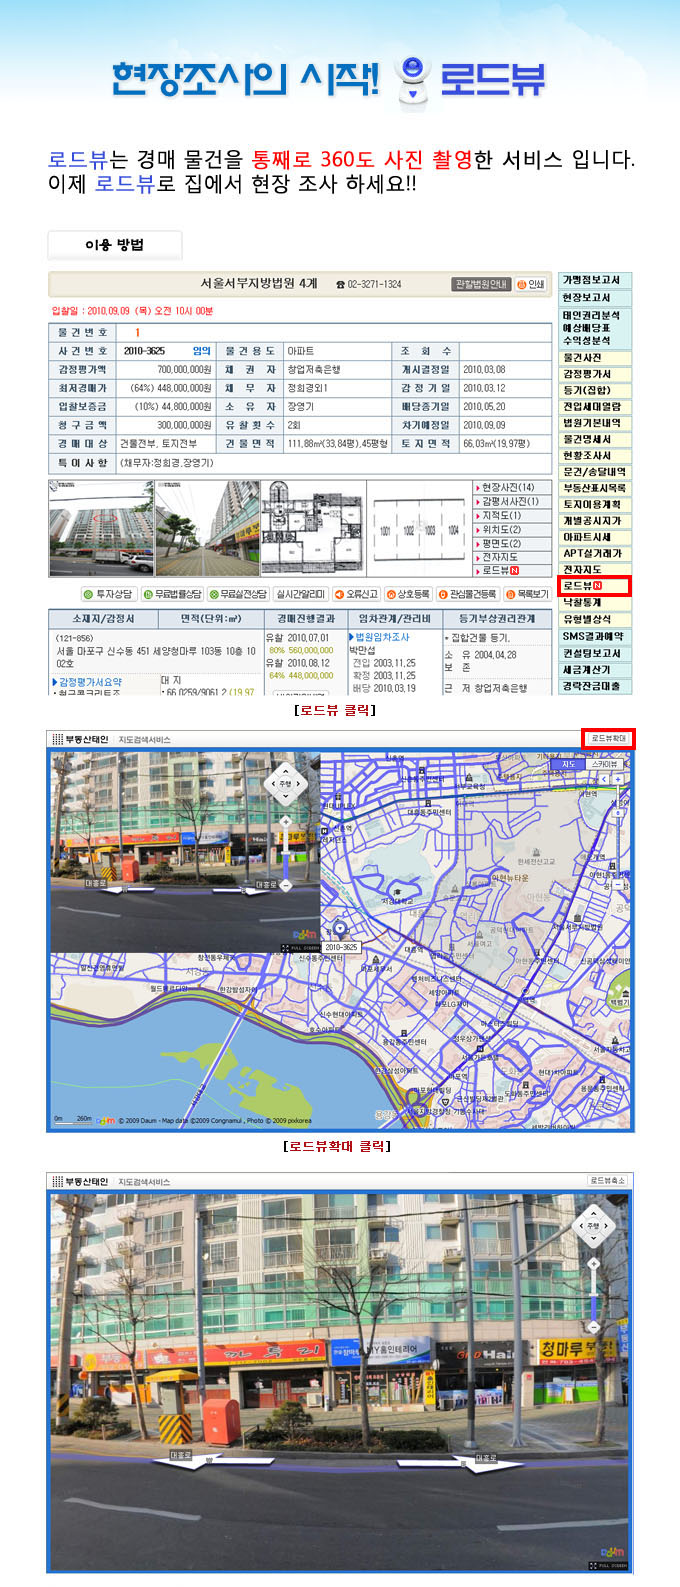Click the 관할법원안내 button
The image size is (680, 1587).
[481, 285]
